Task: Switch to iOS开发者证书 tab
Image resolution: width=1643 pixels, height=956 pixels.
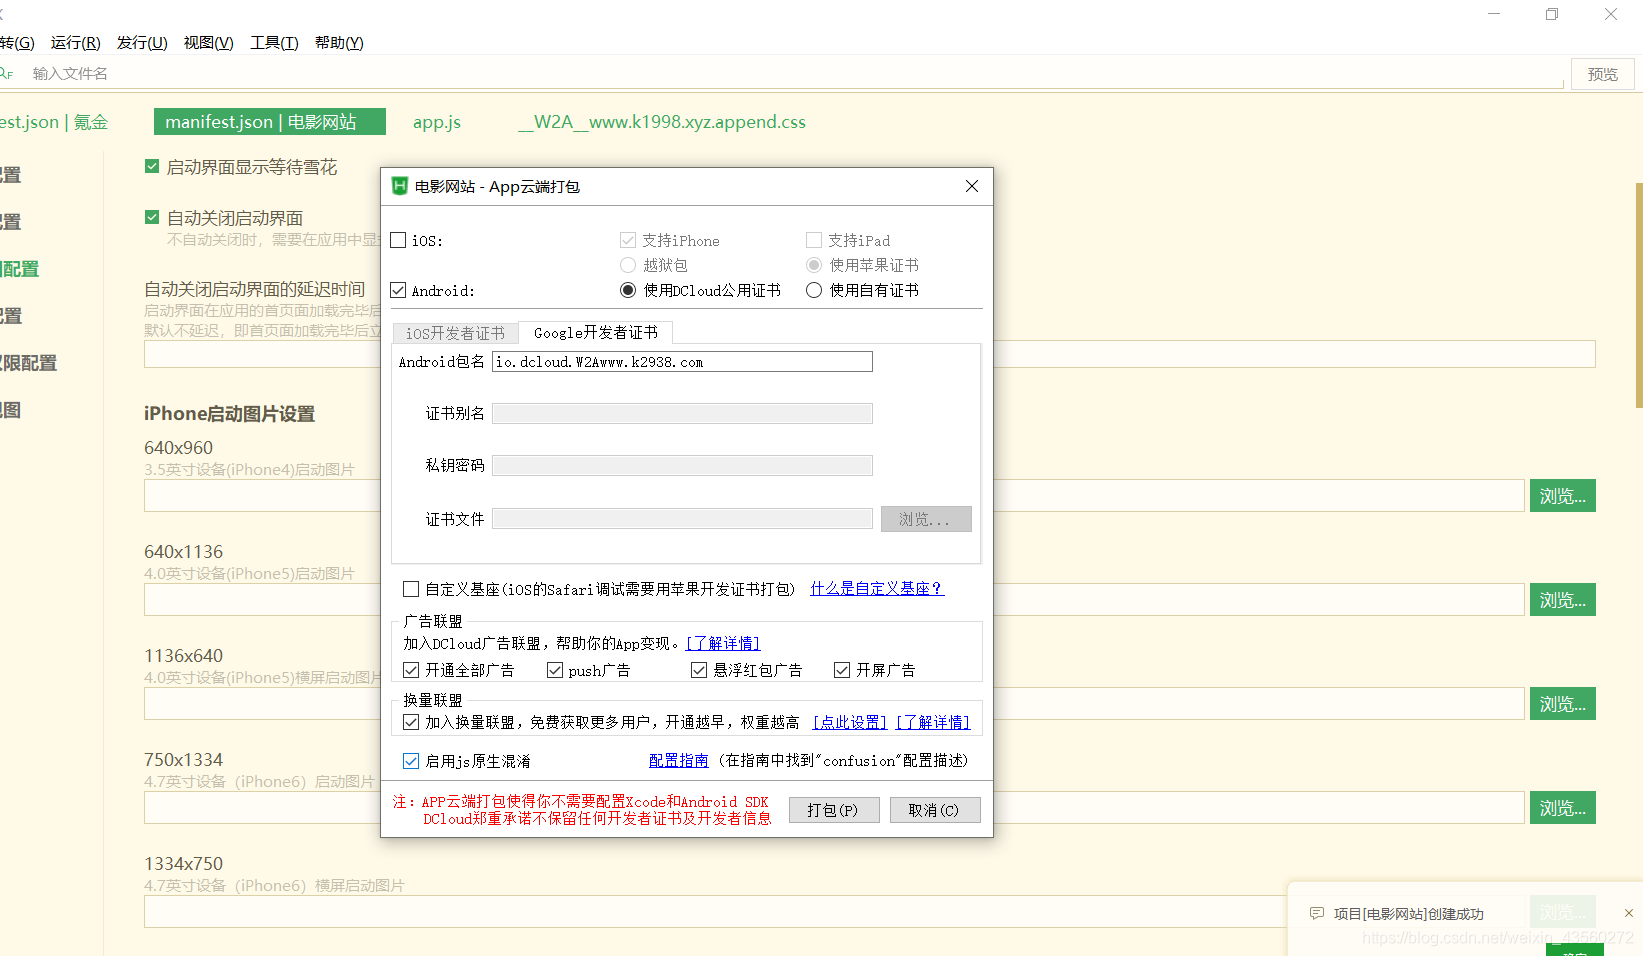Action: (455, 333)
